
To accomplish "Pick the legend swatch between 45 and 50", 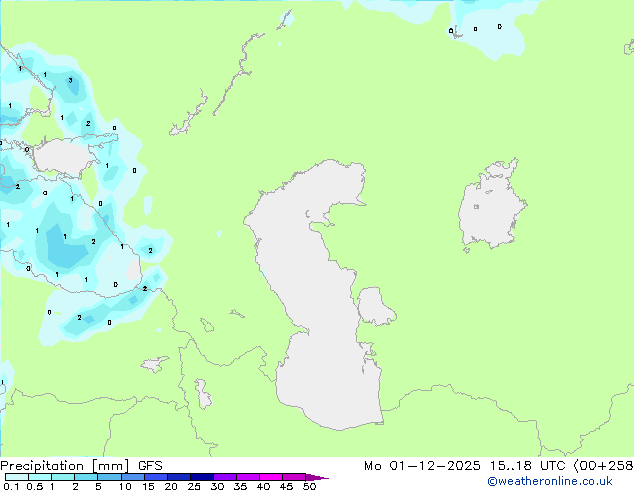I will pyautogui.click(x=294, y=477).
